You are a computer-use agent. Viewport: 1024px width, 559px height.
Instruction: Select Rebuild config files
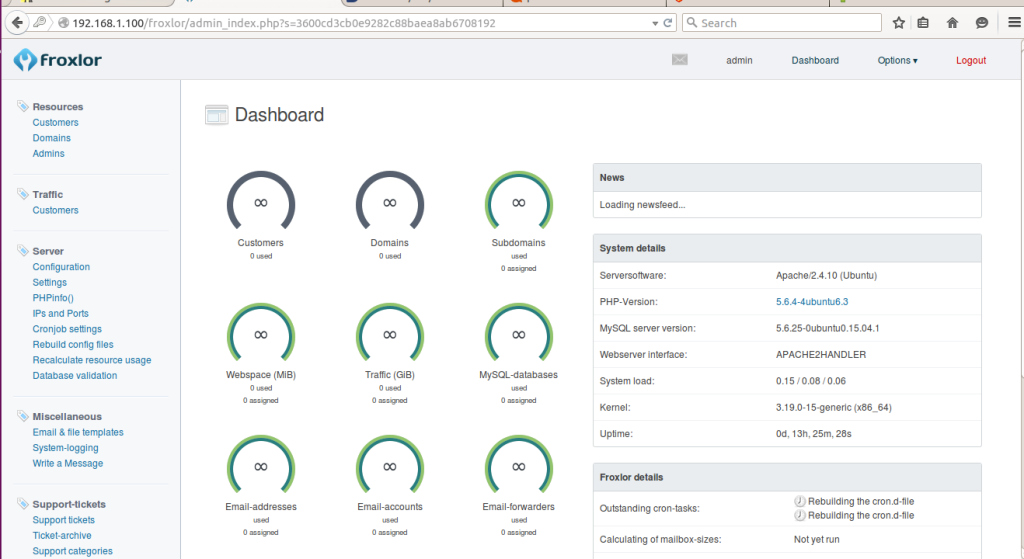73,344
